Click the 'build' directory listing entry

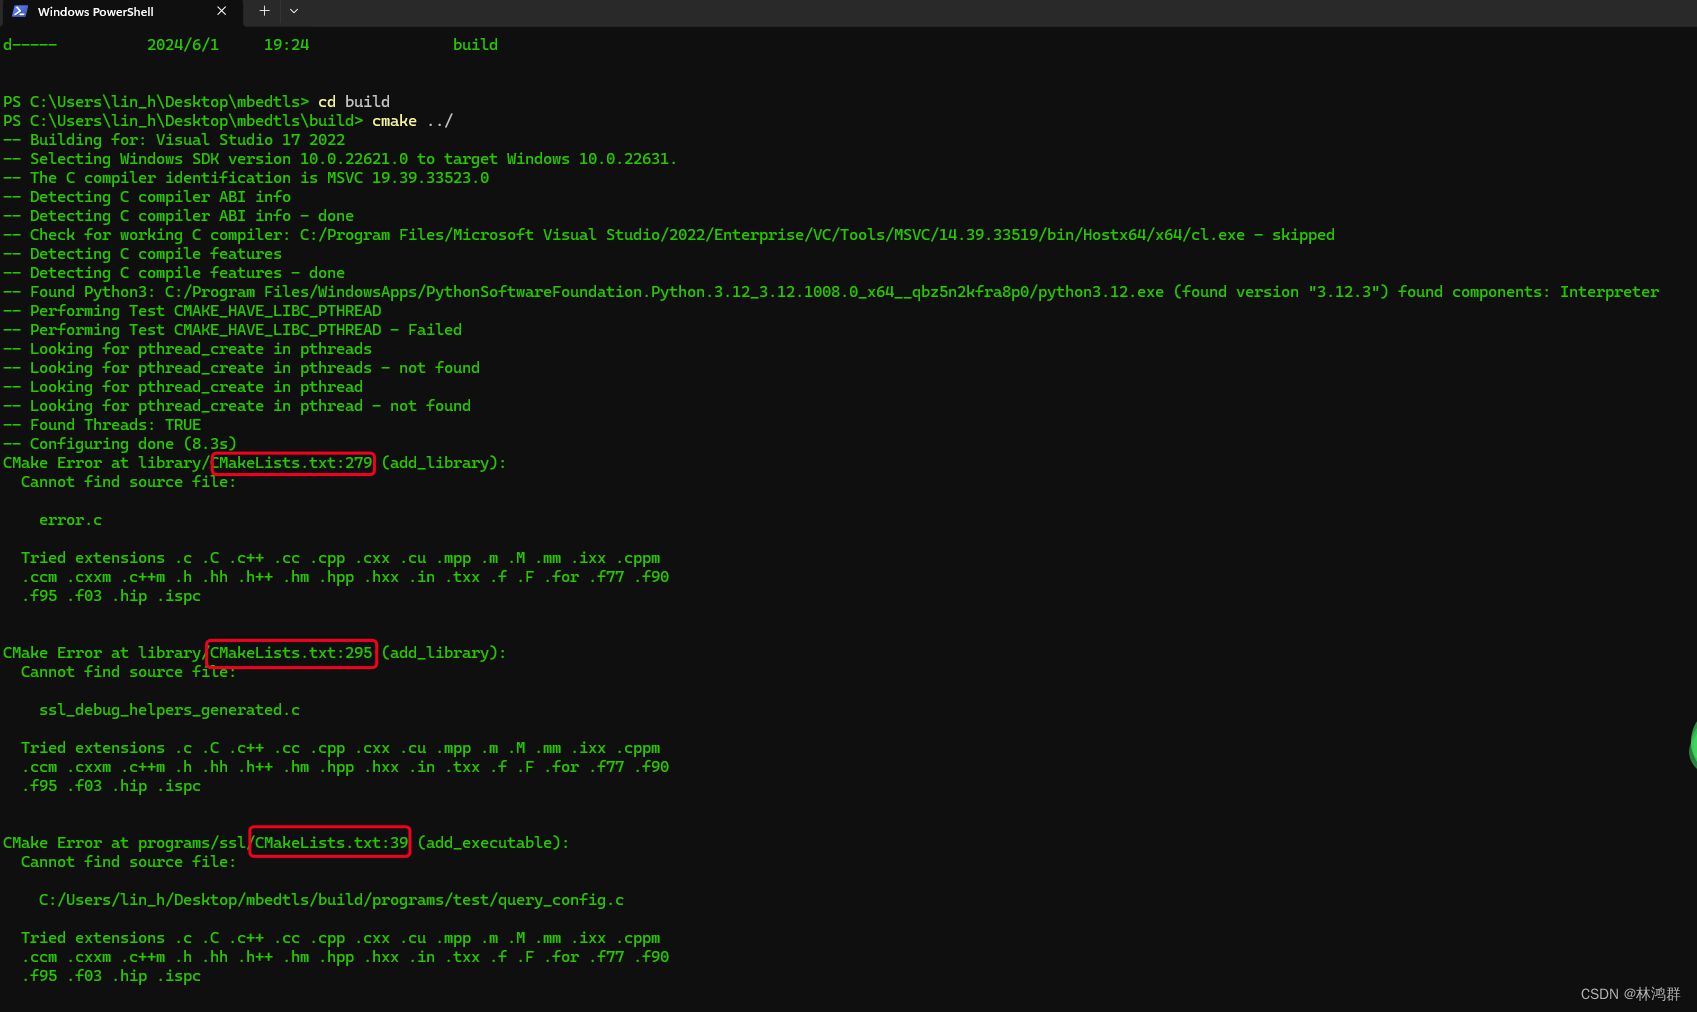point(475,44)
